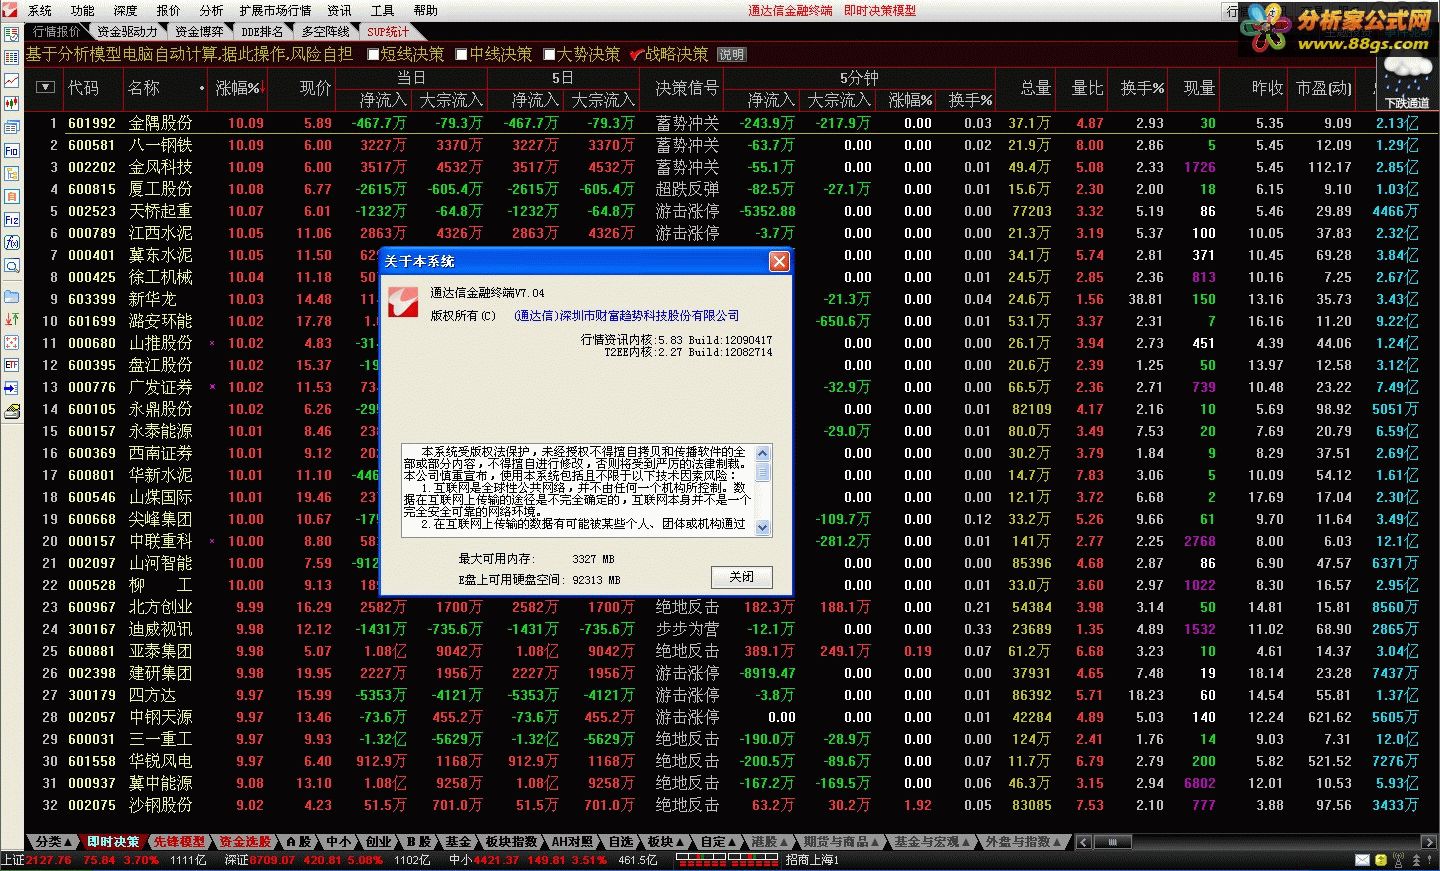Click the 上证 index value in status bar
This screenshot has height=871, width=1440.
pyautogui.click(x=49, y=860)
